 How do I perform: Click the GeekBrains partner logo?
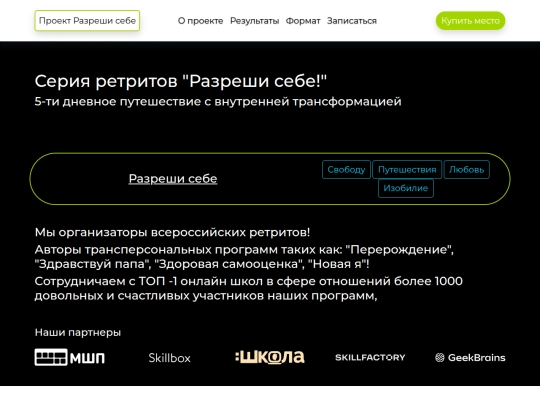click(x=470, y=357)
